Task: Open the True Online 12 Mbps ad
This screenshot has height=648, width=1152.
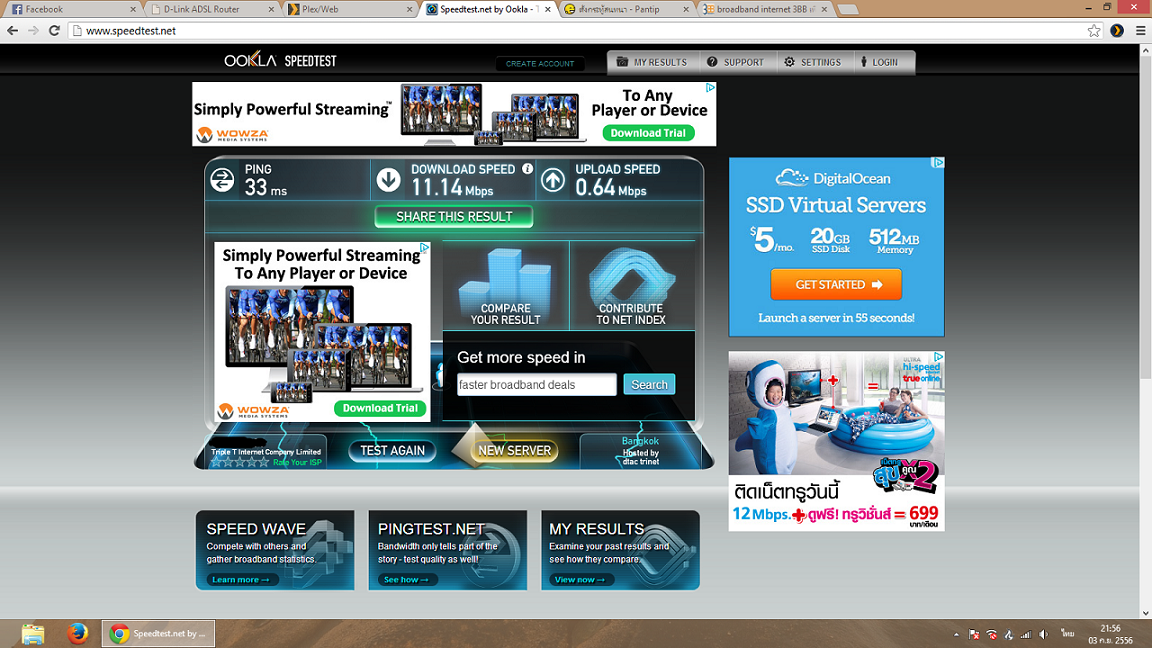Action: tap(836, 441)
